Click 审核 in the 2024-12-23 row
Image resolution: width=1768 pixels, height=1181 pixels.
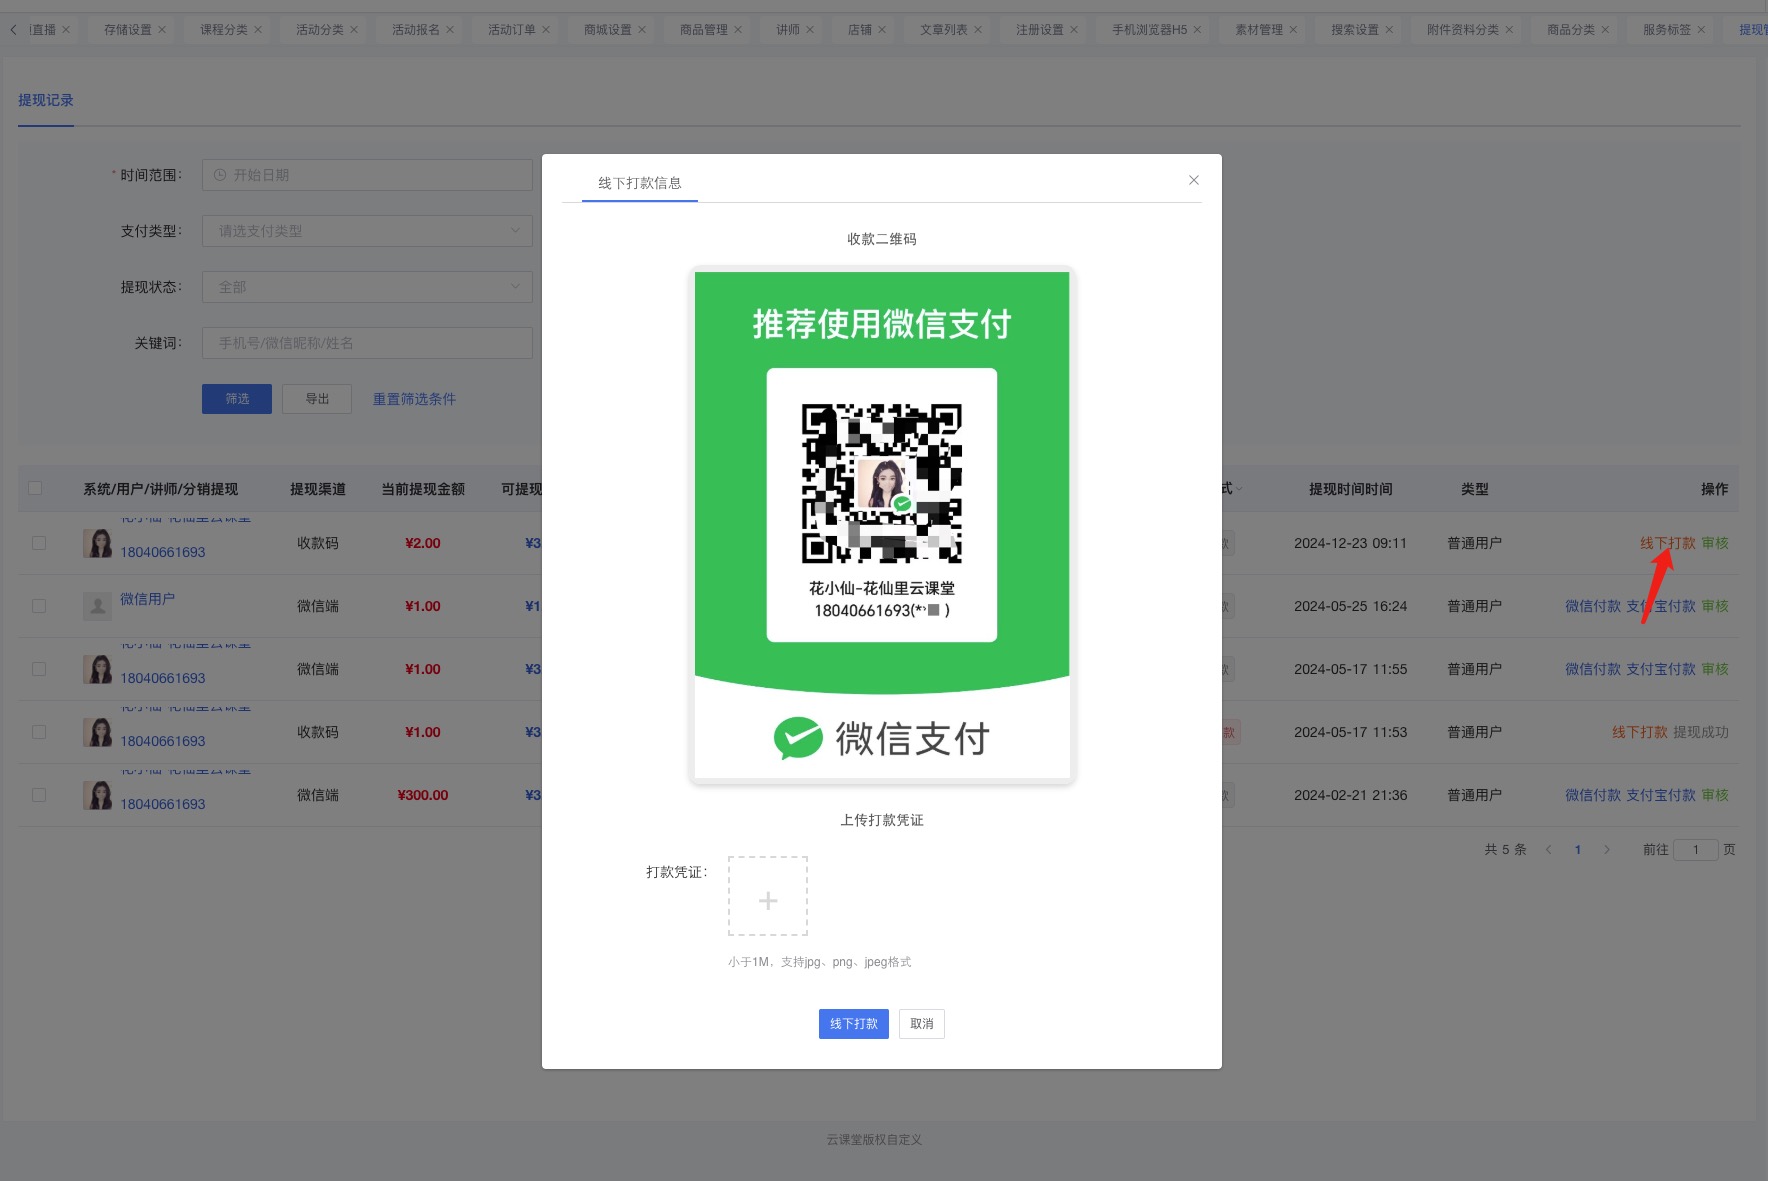(1715, 543)
